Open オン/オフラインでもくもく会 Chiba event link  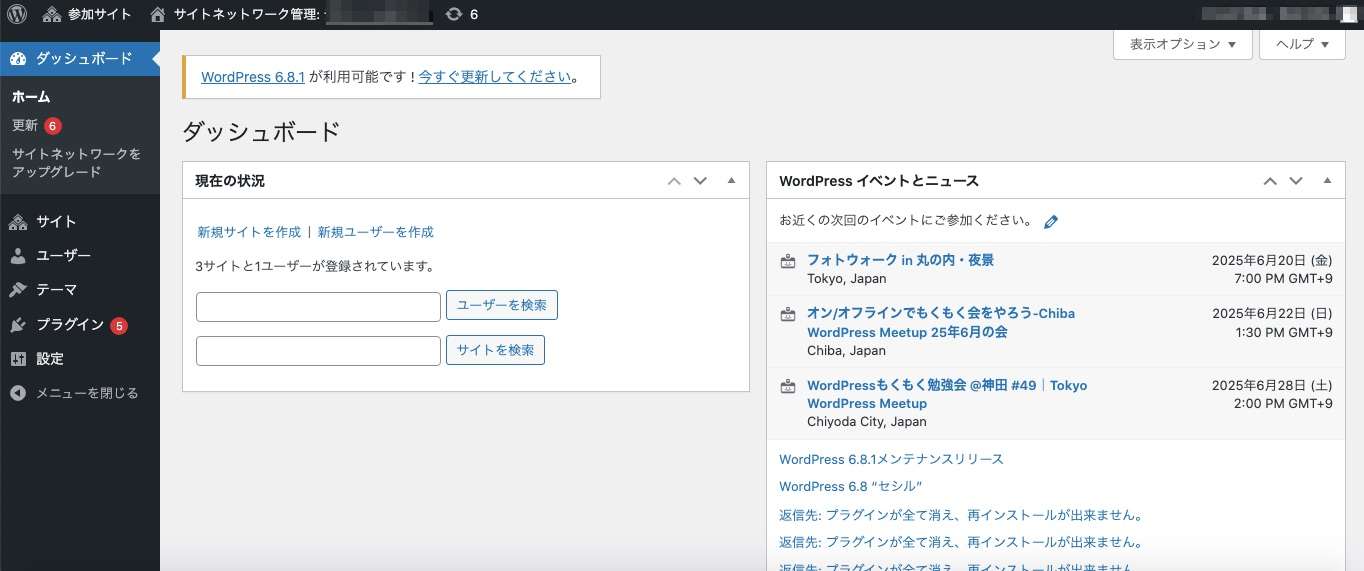pyautogui.click(x=941, y=323)
